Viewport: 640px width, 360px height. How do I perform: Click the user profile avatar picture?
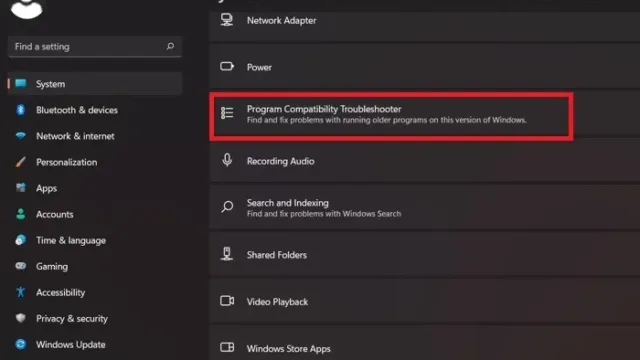click(27, 8)
